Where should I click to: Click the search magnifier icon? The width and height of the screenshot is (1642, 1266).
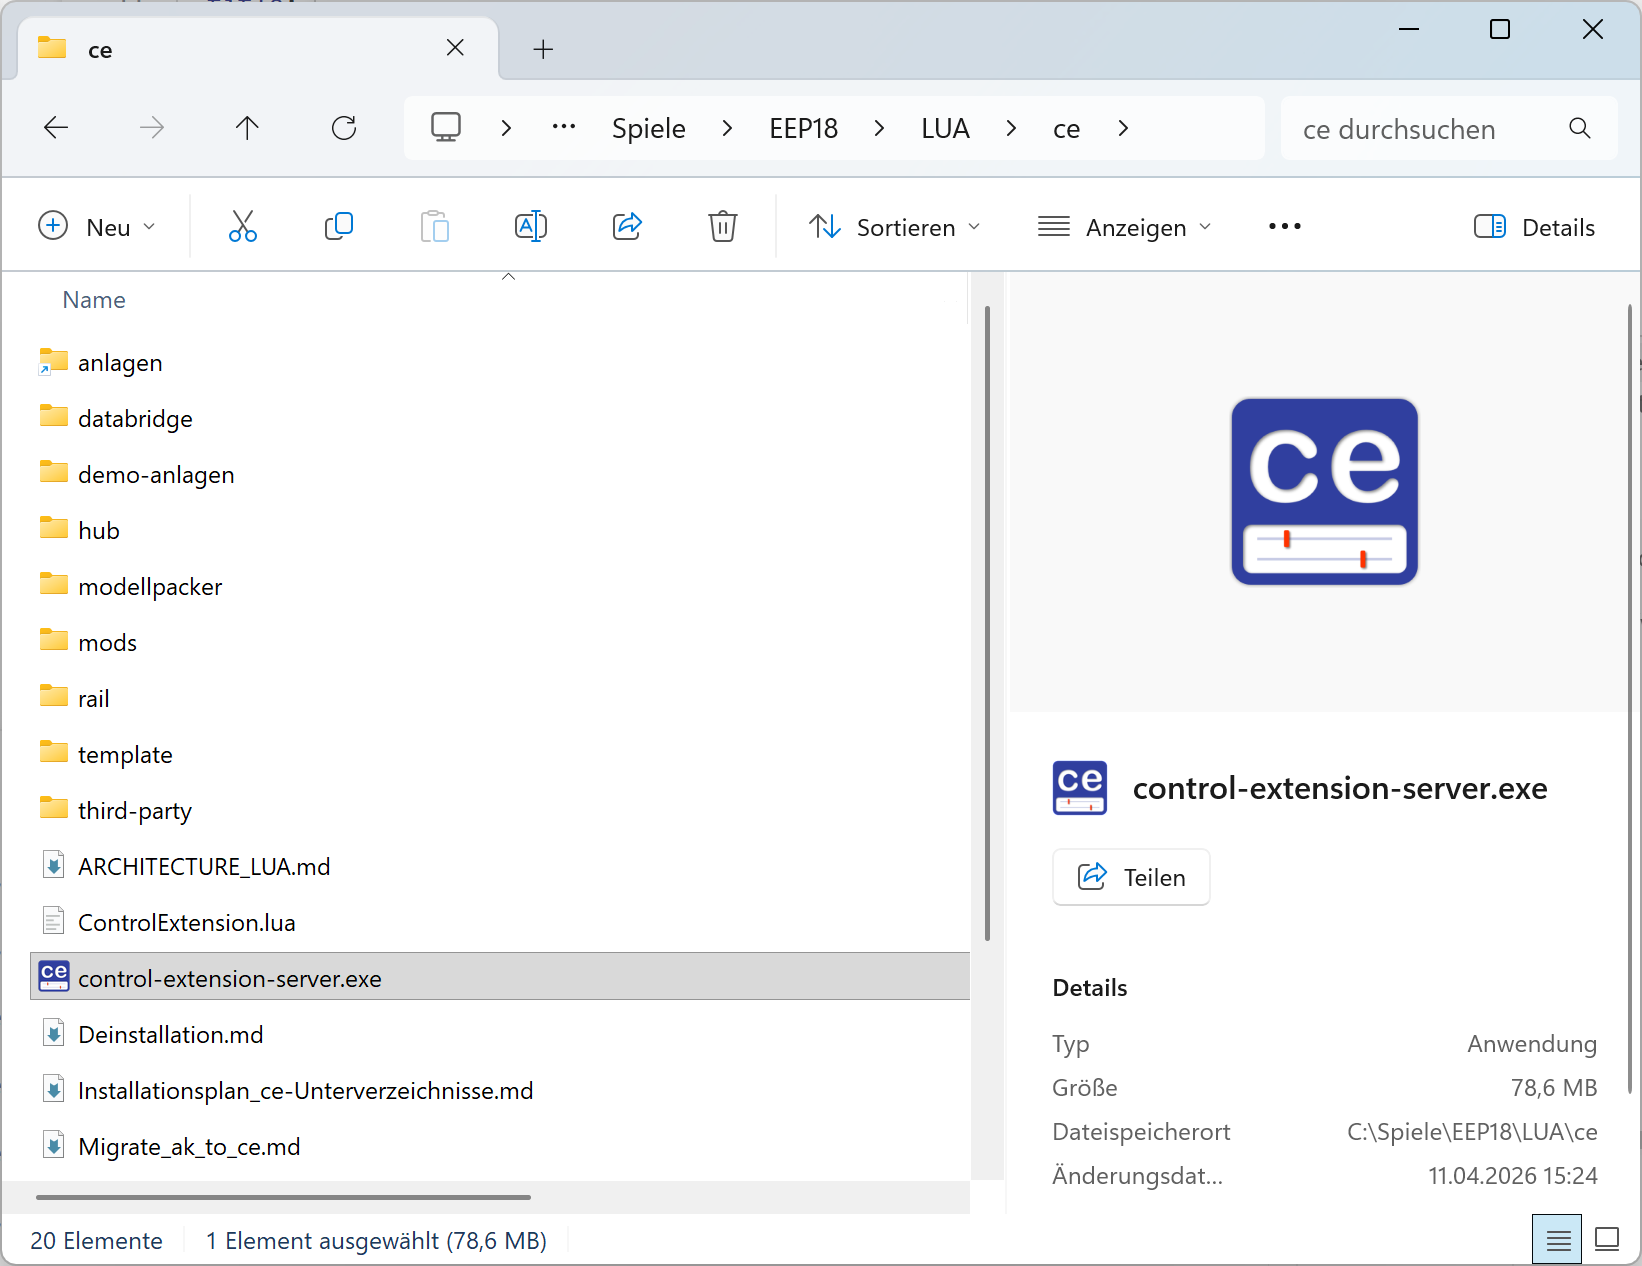pyautogui.click(x=1580, y=128)
